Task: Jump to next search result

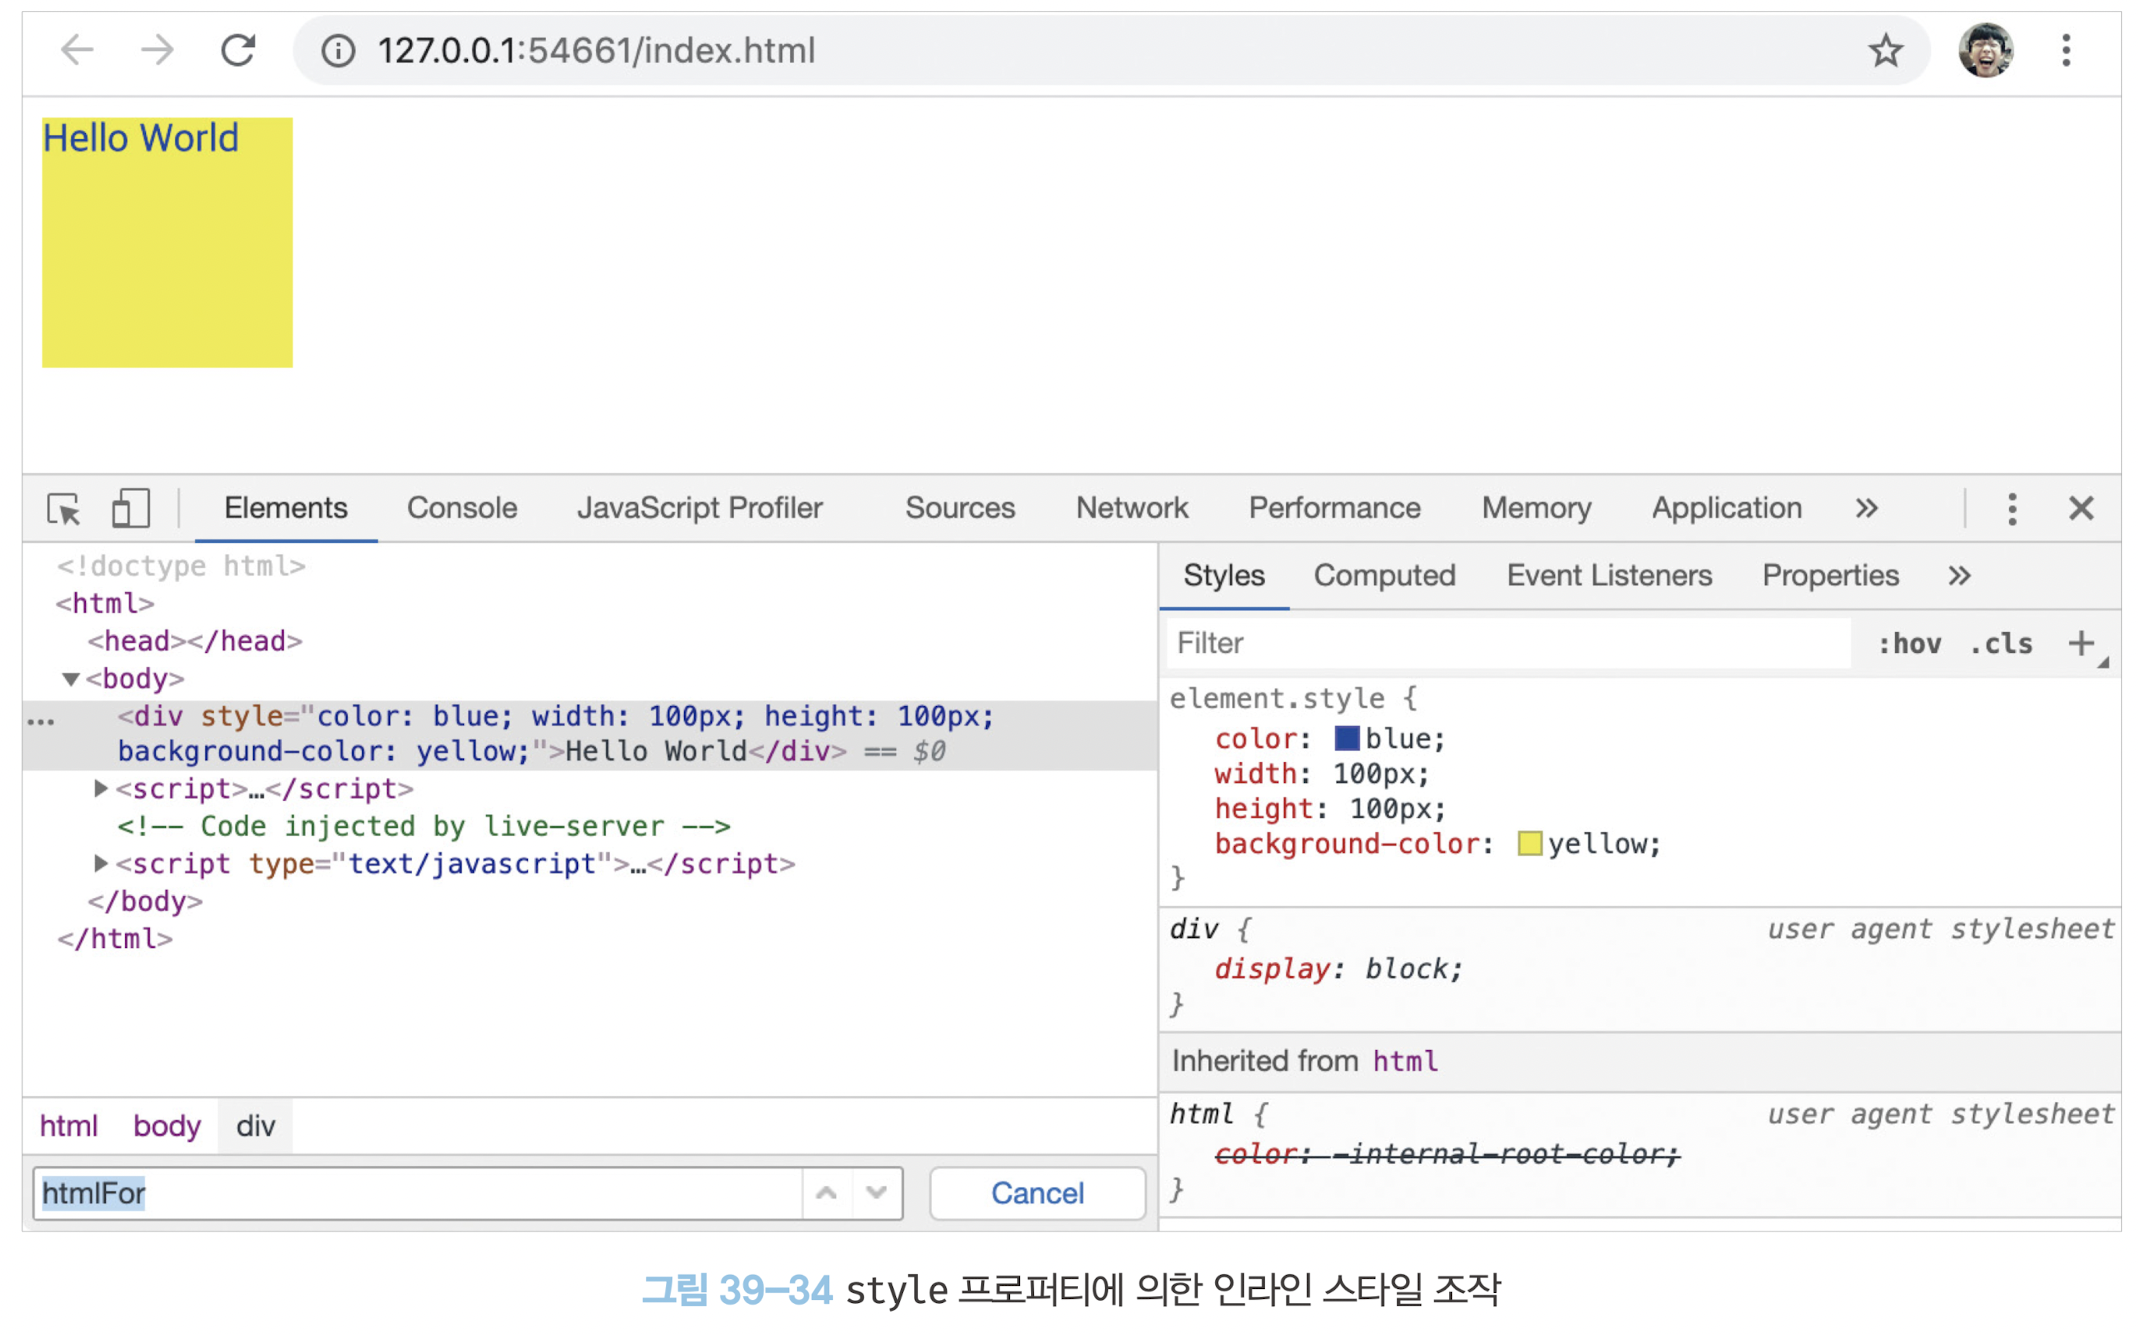Action: [x=876, y=1193]
